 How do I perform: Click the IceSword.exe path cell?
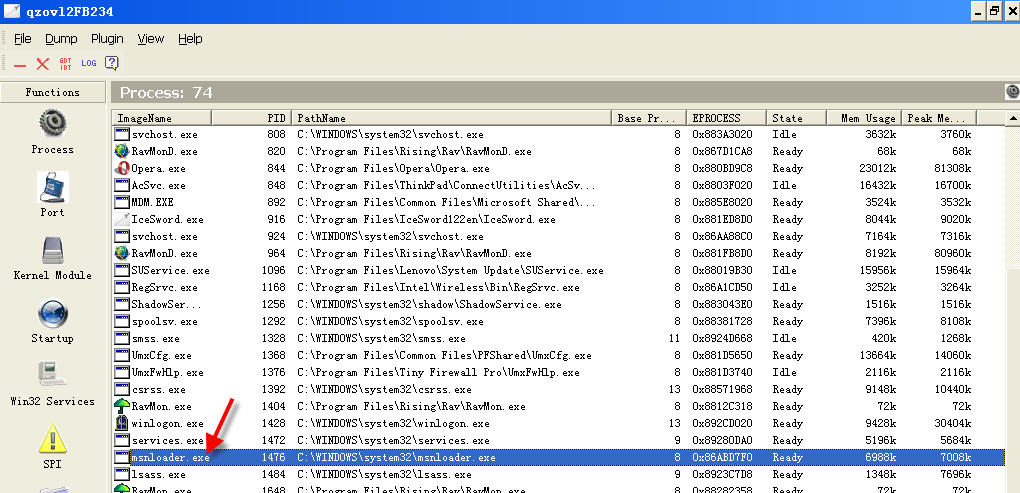[427, 219]
